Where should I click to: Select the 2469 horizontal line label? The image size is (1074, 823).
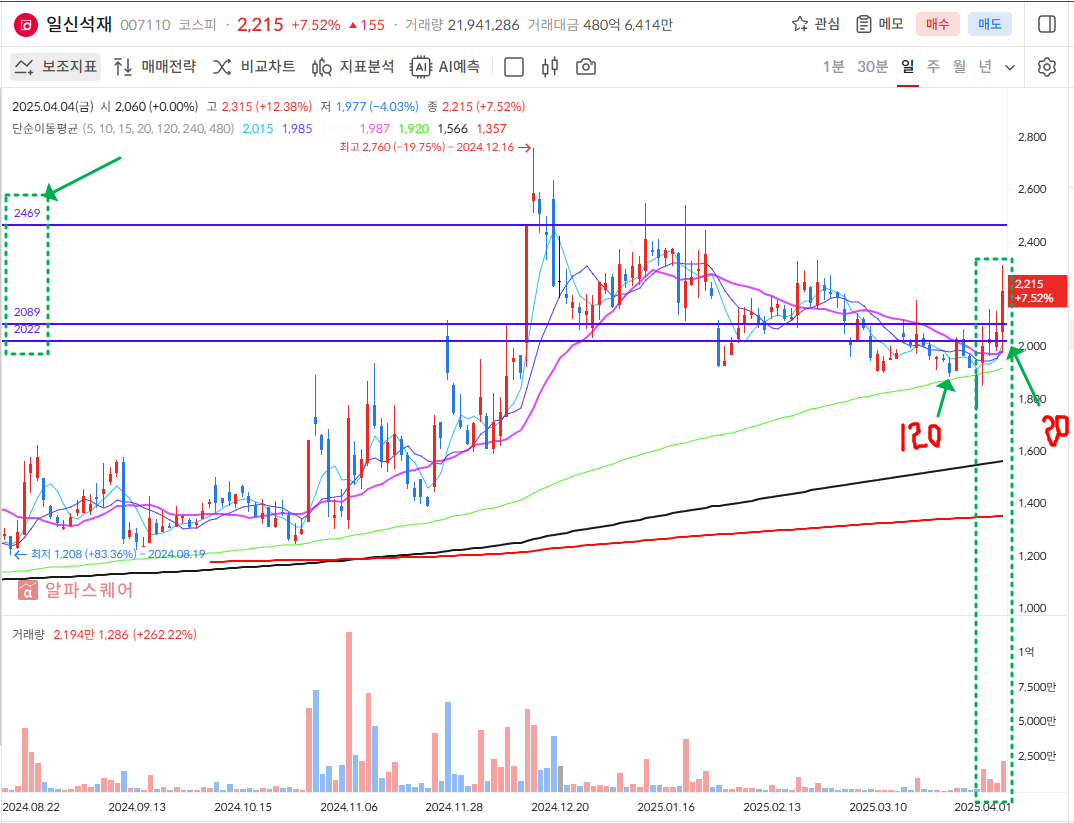click(x=27, y=213)
